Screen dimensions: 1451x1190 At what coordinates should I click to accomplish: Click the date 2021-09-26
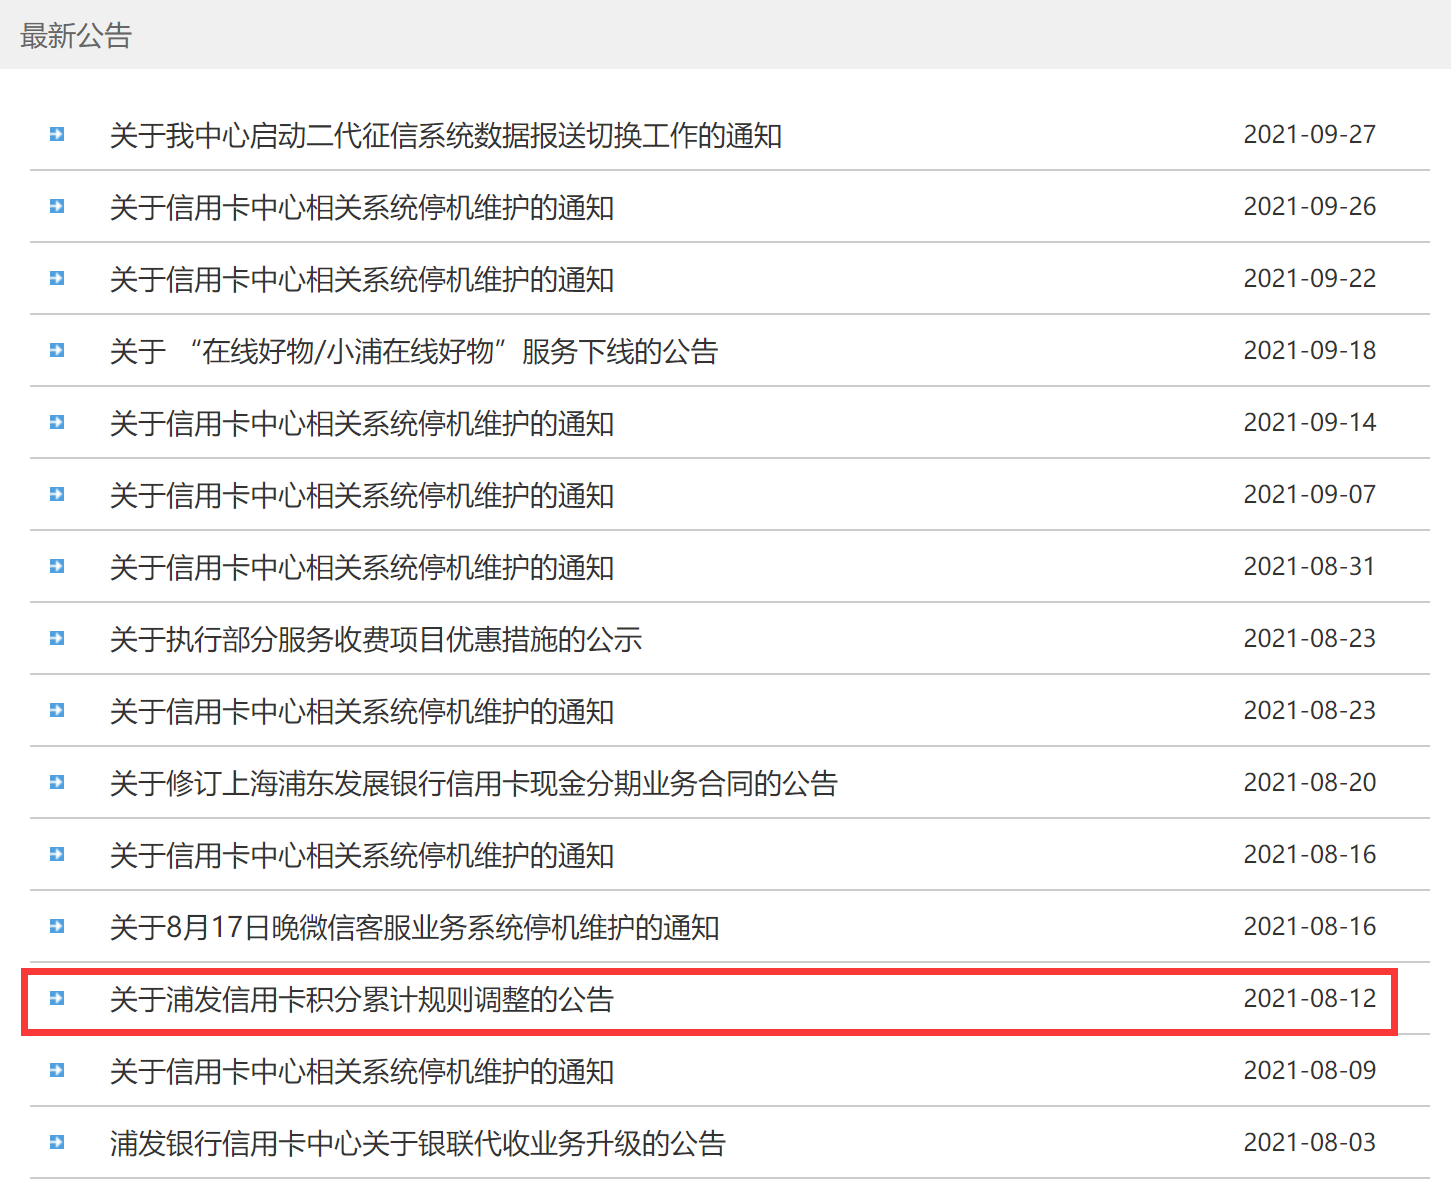pos(1310,206)
